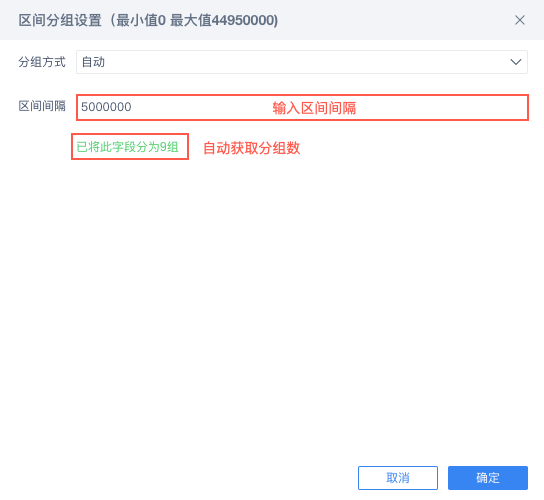Click the red box around the group count message
The width and height of the screenshot is (544, 500).
[130, 146]
